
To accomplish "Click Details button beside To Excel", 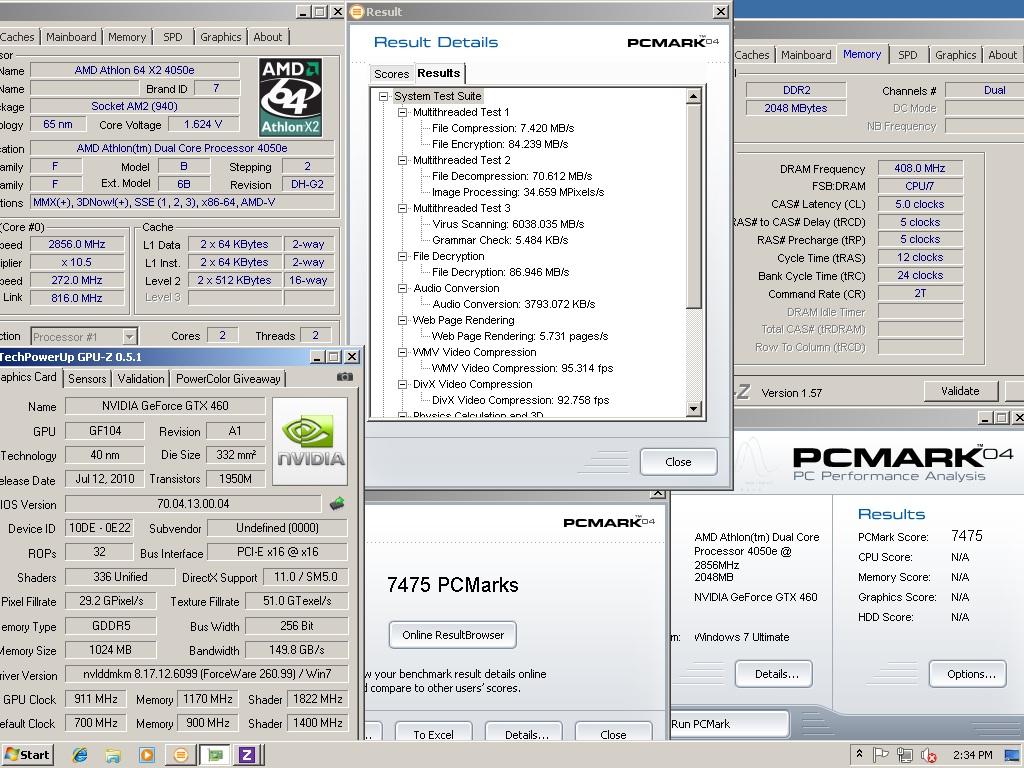I will coord(526,731).
